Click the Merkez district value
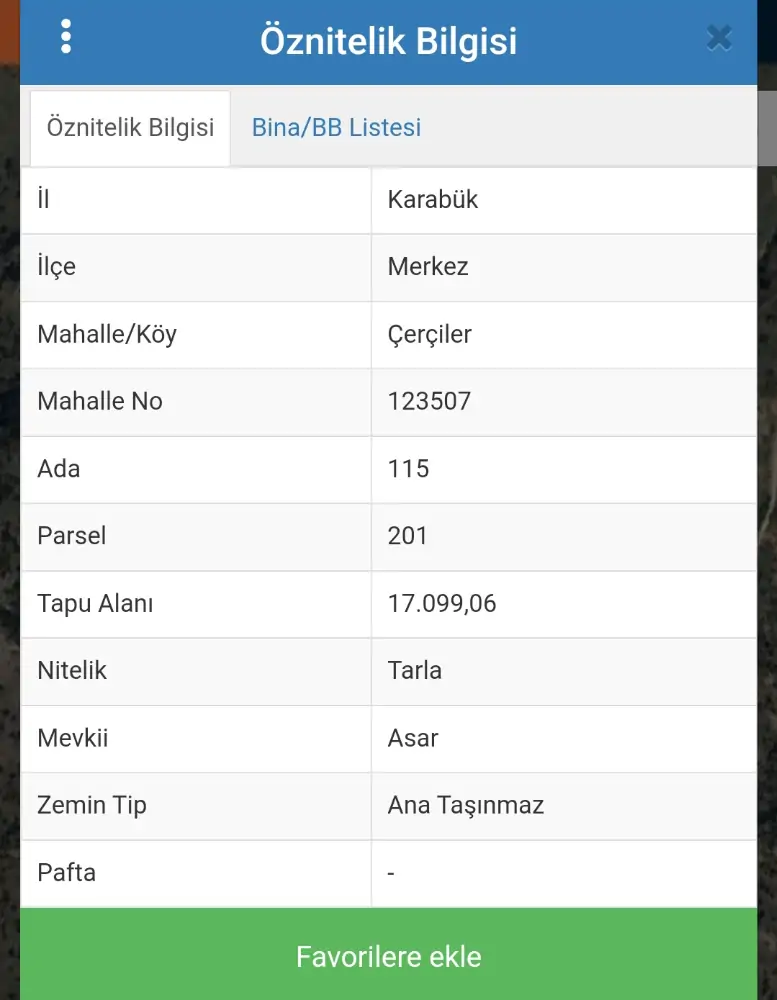777x1000 pixels. (428, 267)
